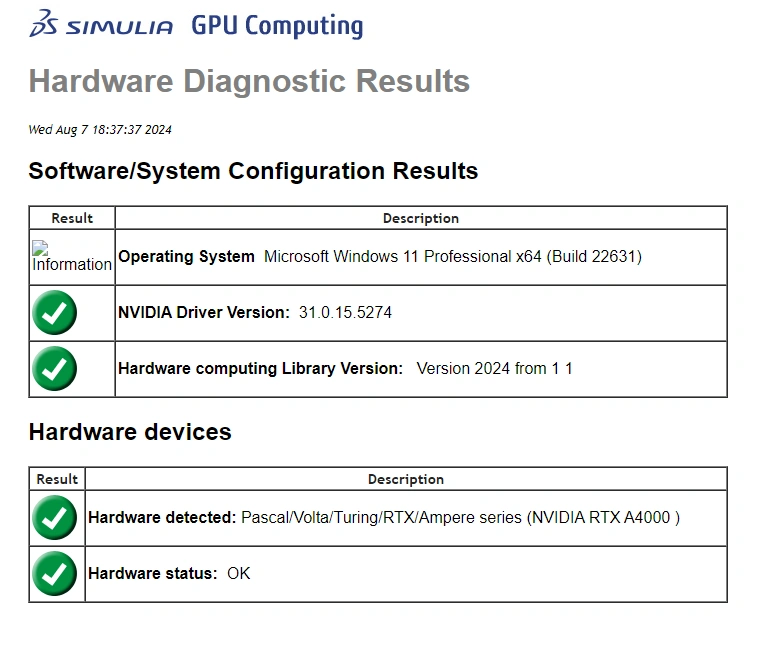Click the green check beside Hardware computing Library Version
The image size is (778, 659).
click(54, 369)
